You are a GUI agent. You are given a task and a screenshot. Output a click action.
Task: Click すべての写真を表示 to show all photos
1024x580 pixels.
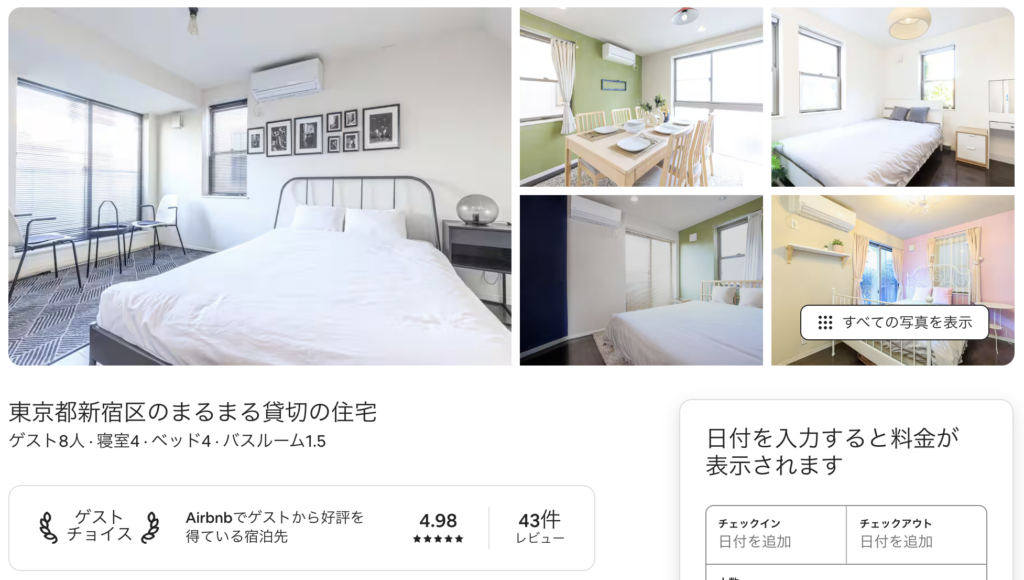pyautogui.click(x=895, y=323)
